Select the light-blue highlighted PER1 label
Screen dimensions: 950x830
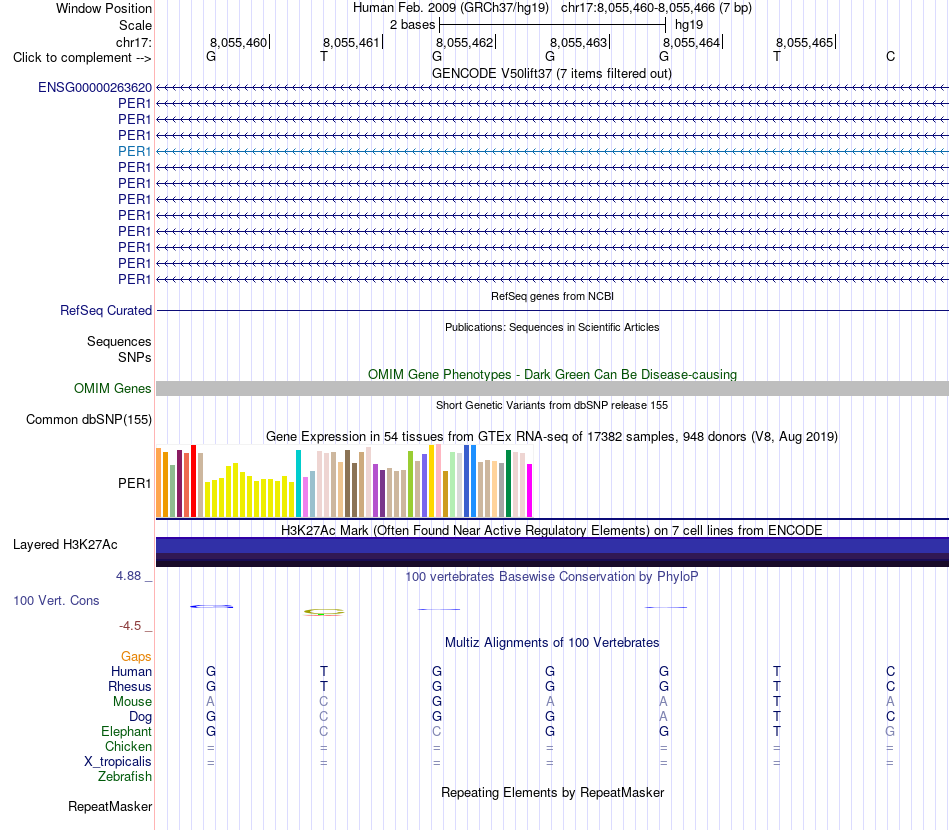pos(135,151)
